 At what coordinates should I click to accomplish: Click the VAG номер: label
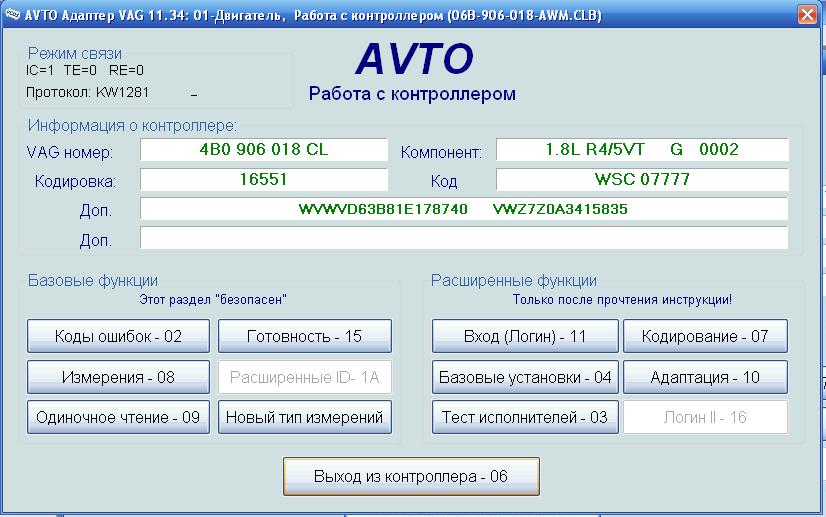(70, 152)
